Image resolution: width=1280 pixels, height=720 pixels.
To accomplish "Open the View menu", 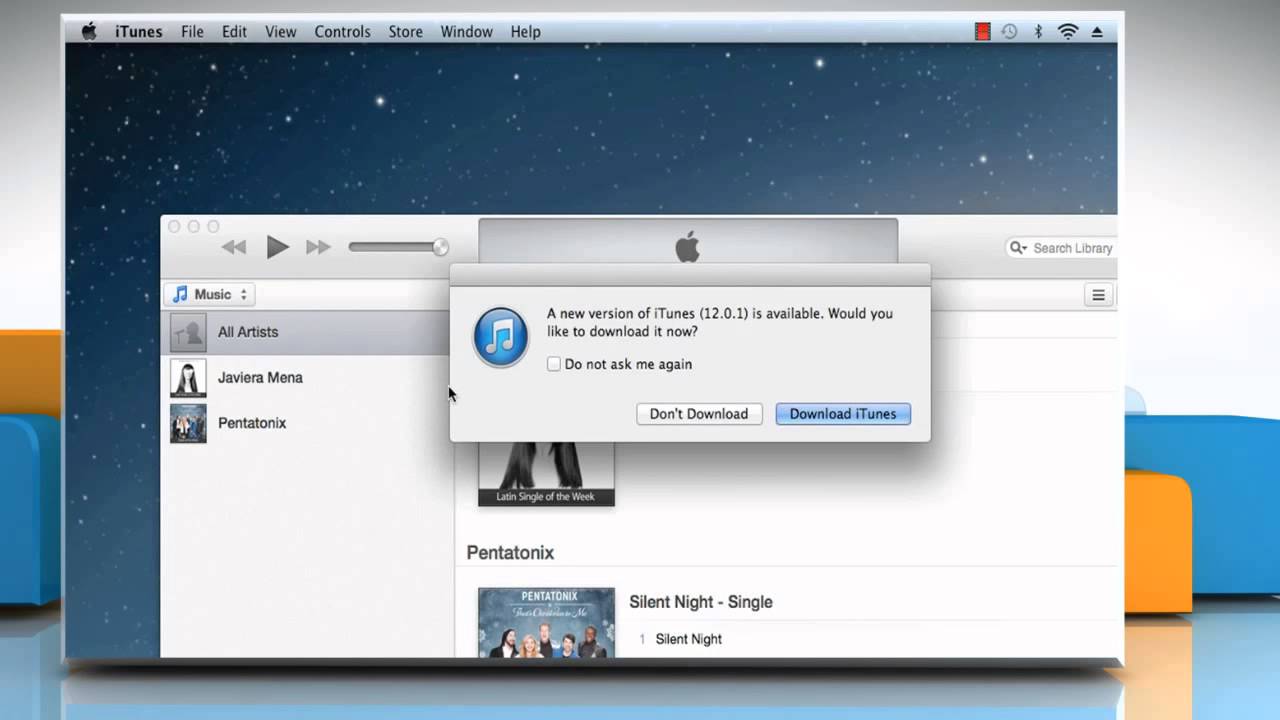I will [x=280, y=31].
